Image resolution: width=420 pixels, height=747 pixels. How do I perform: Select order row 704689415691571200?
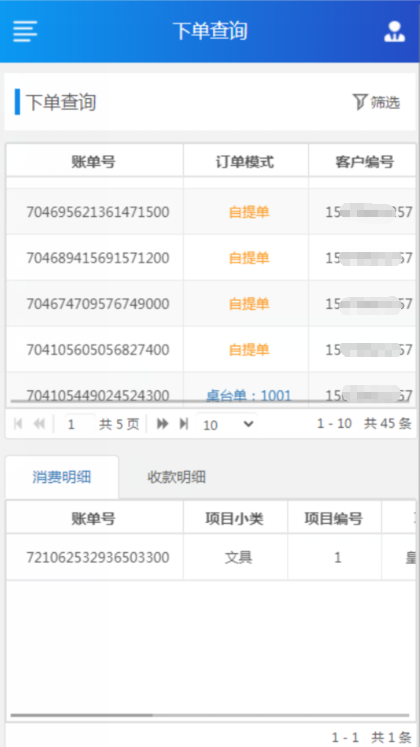(210, 258)
